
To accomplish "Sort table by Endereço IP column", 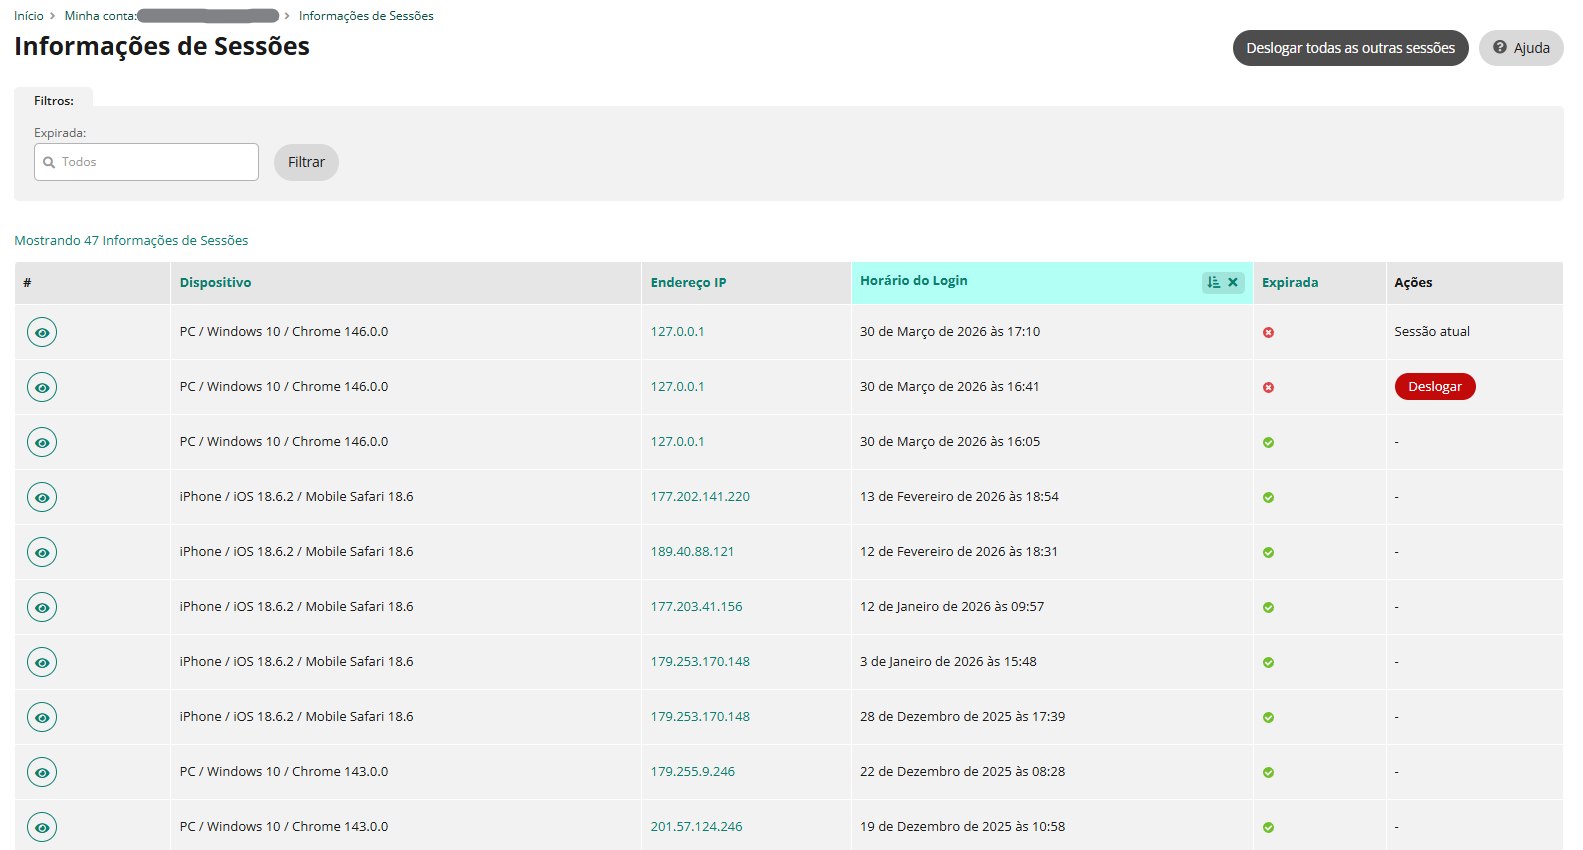I will pos(688,283).
